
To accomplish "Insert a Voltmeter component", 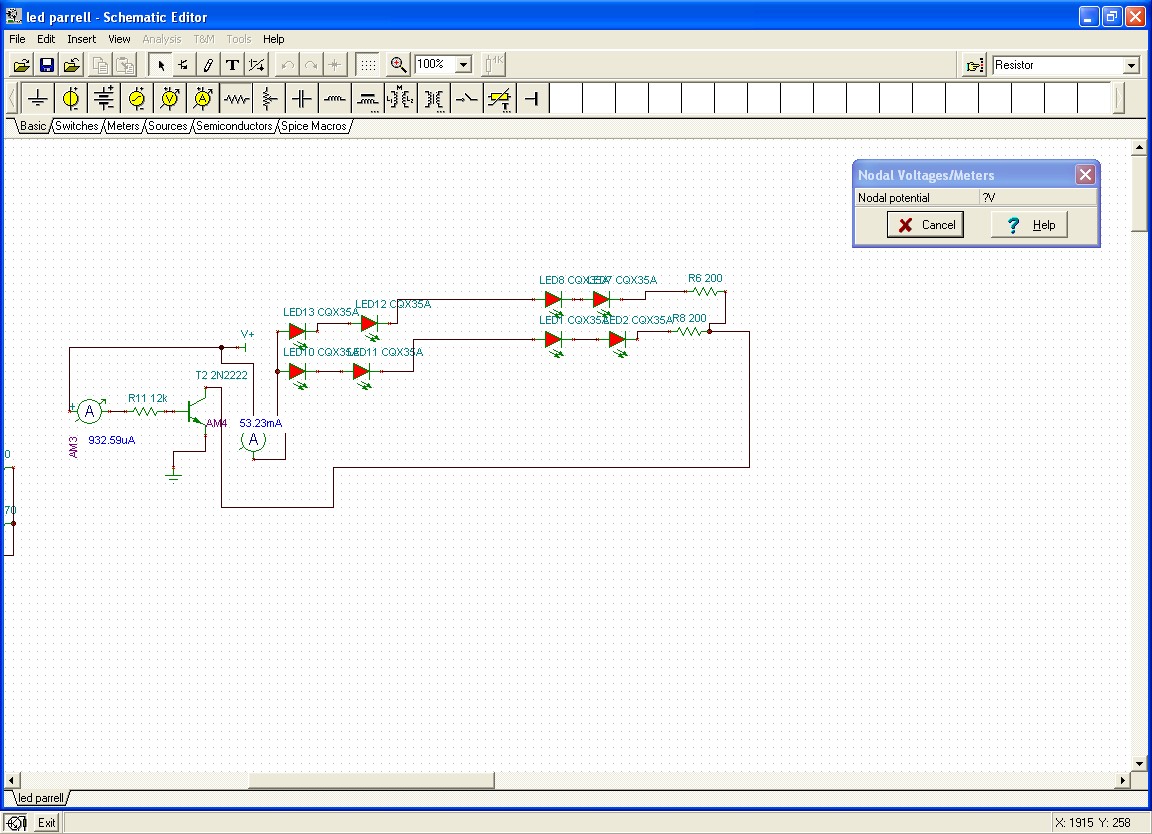I will pos(170,98).
